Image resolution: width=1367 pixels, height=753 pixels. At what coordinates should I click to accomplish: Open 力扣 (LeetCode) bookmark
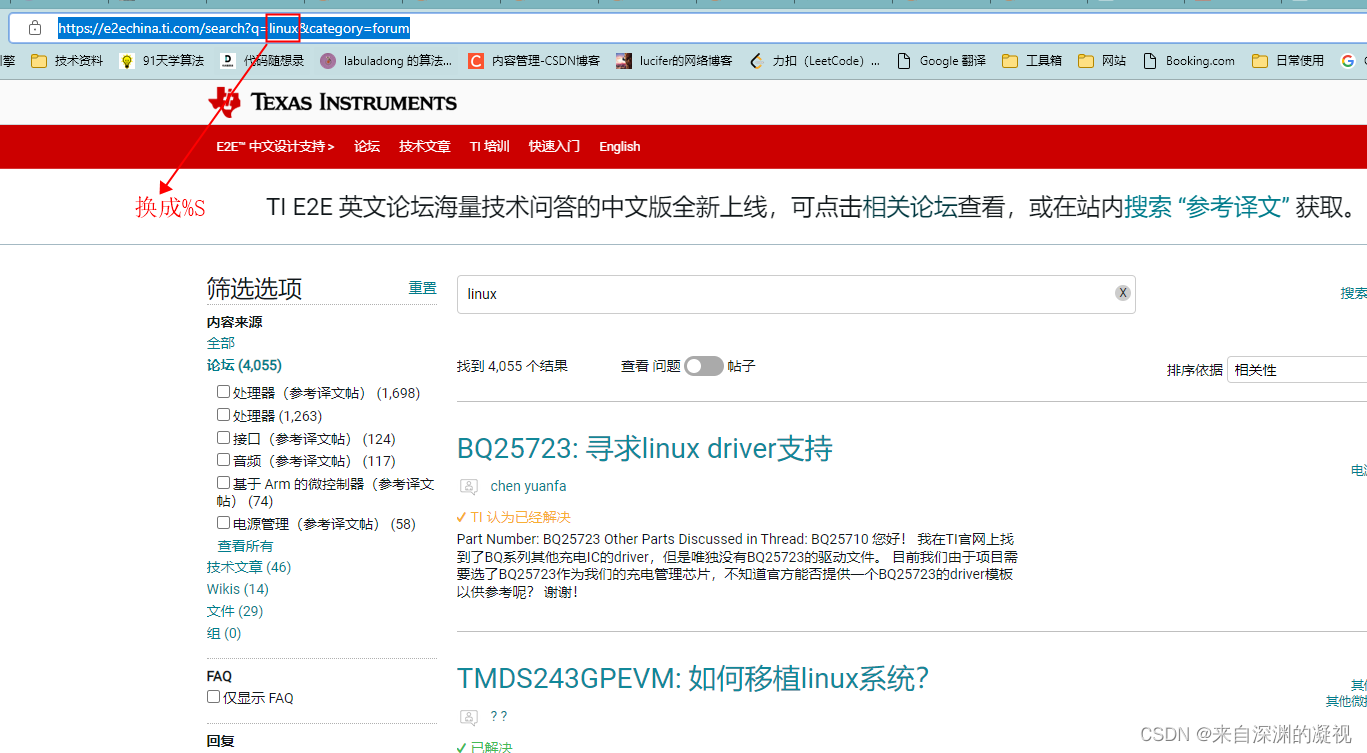[814, 61]
